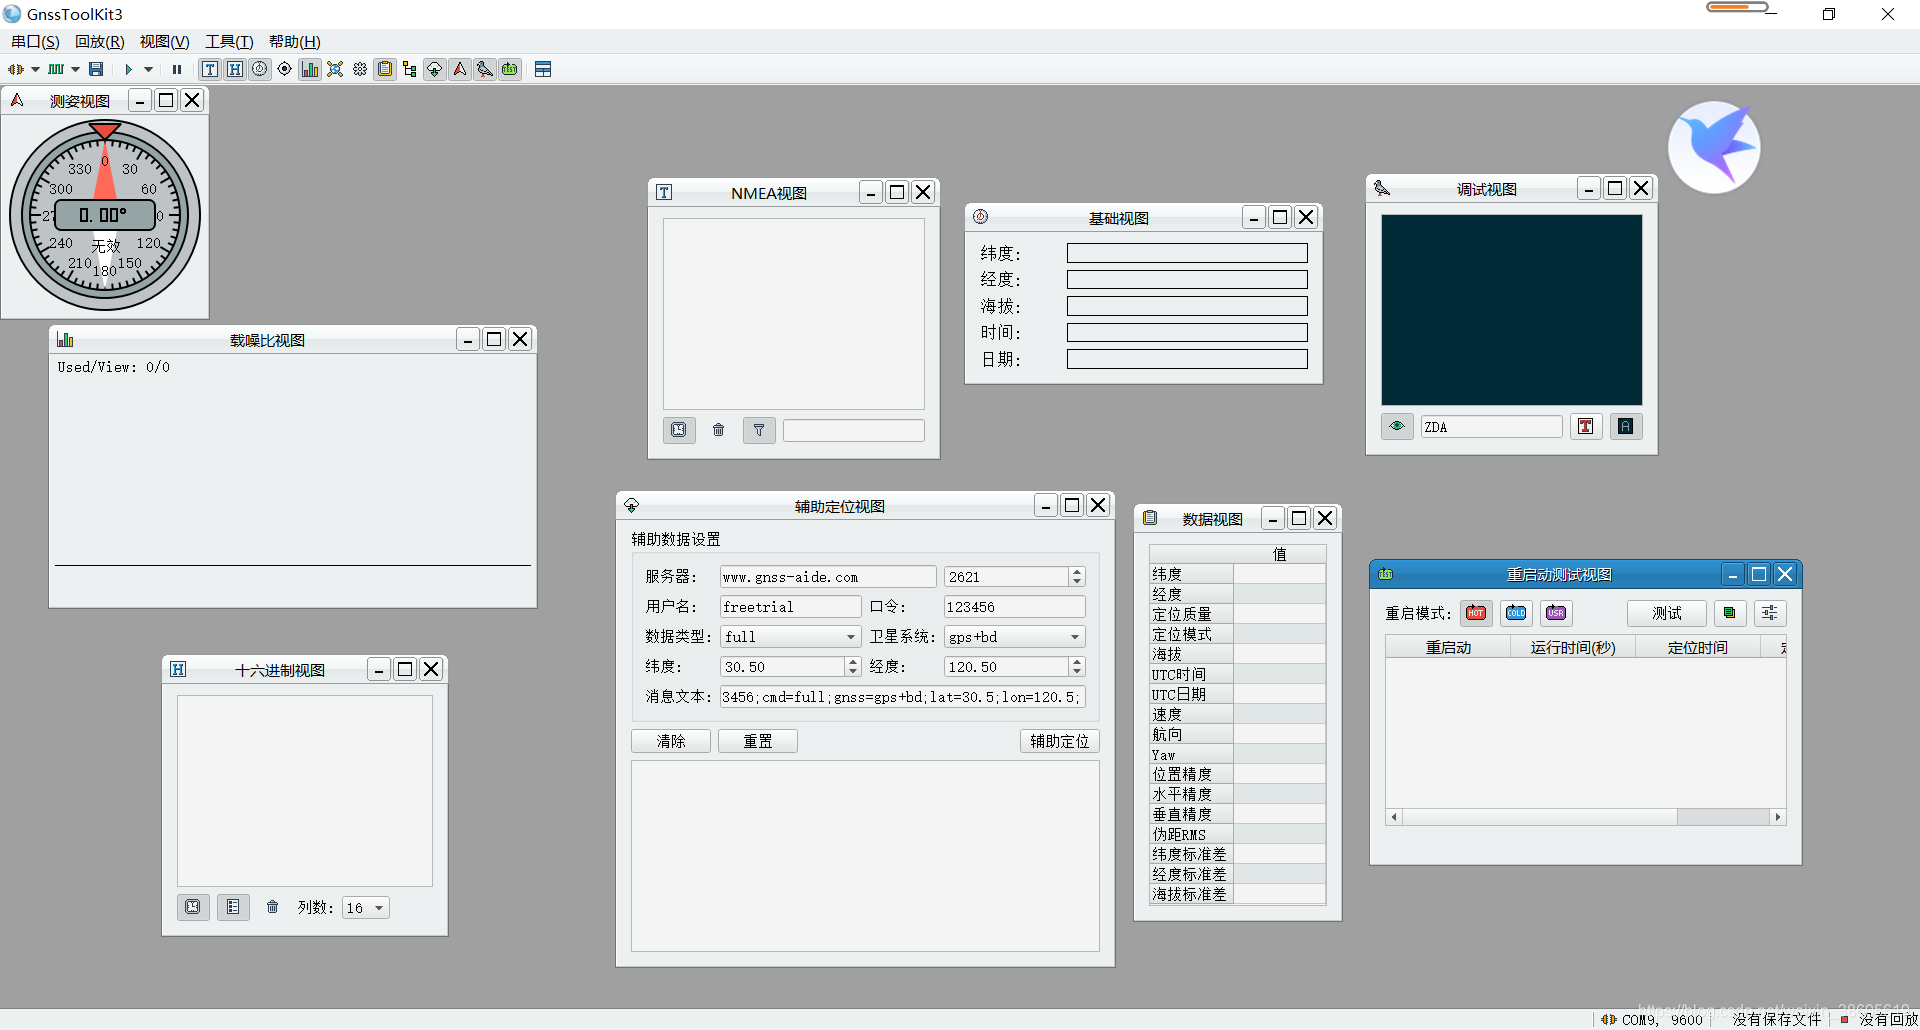The width and height of the screenshot is (1920, 1030).
Task: Click the 测试 button in restart view
Action: tap(1667, 613)
